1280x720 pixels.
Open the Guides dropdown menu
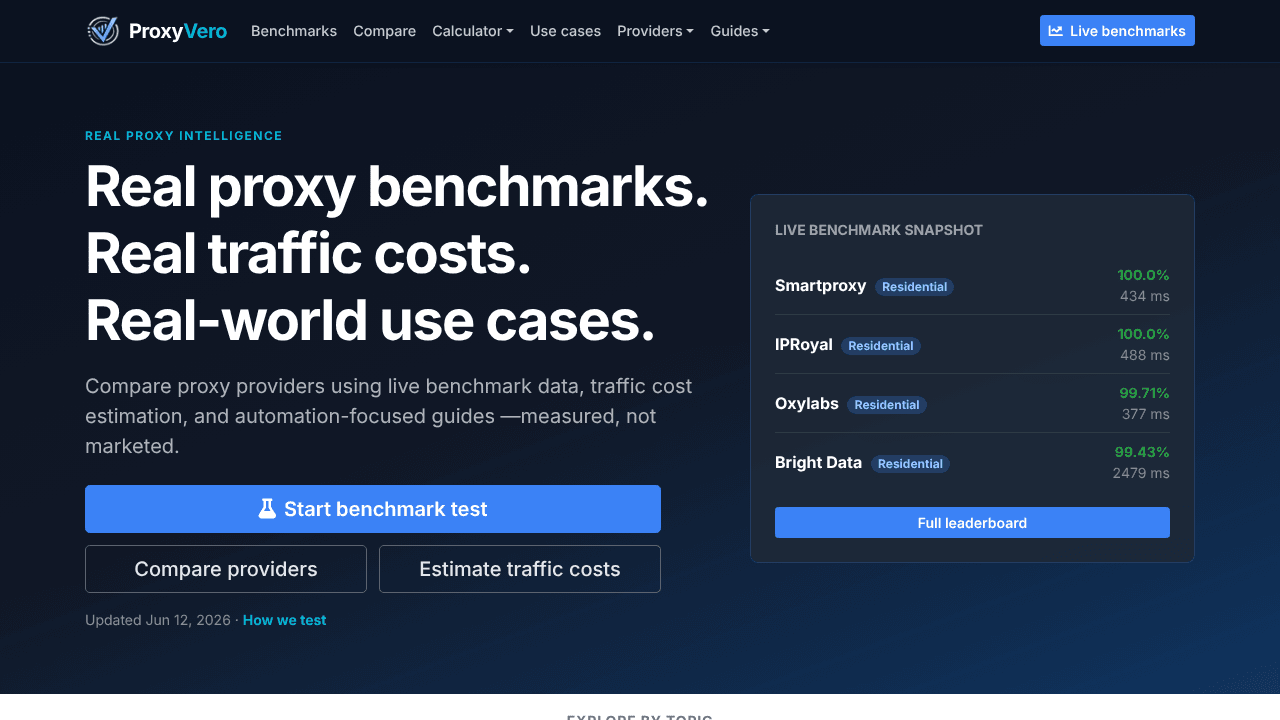[740, 31]
